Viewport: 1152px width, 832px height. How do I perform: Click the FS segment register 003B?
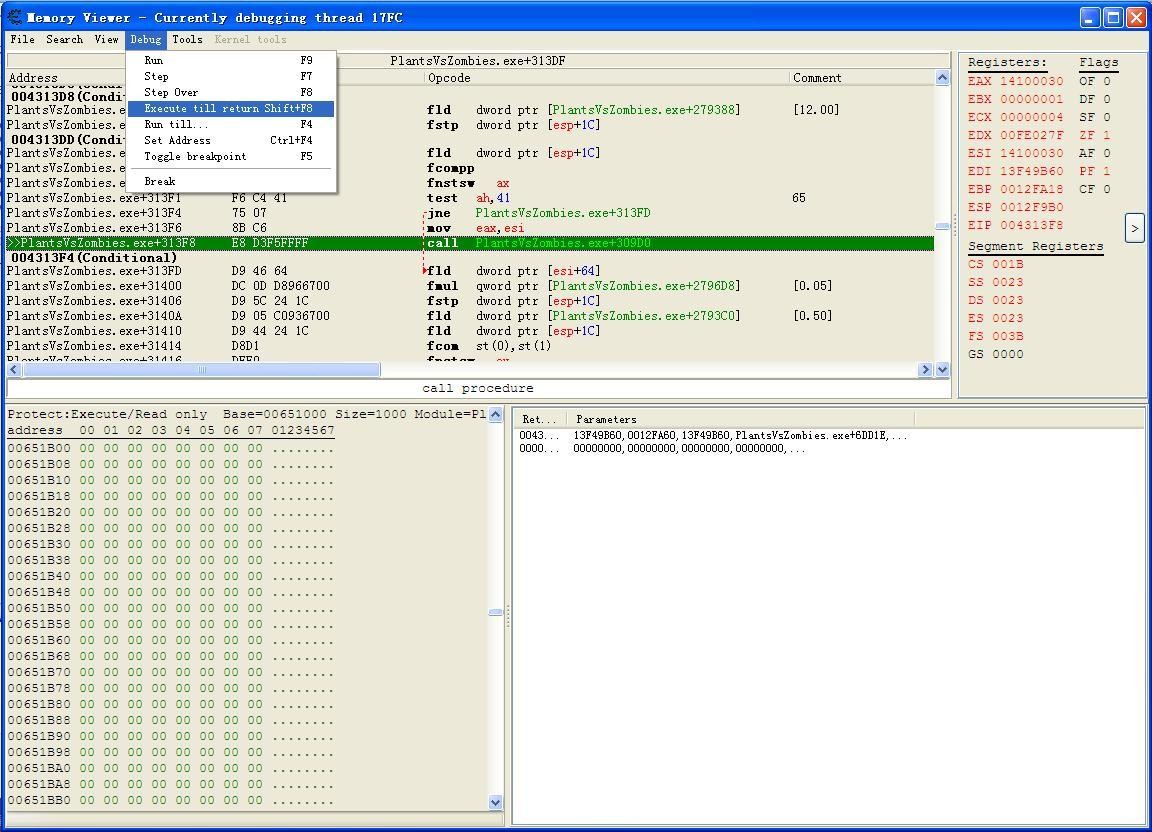pos(996,337)
